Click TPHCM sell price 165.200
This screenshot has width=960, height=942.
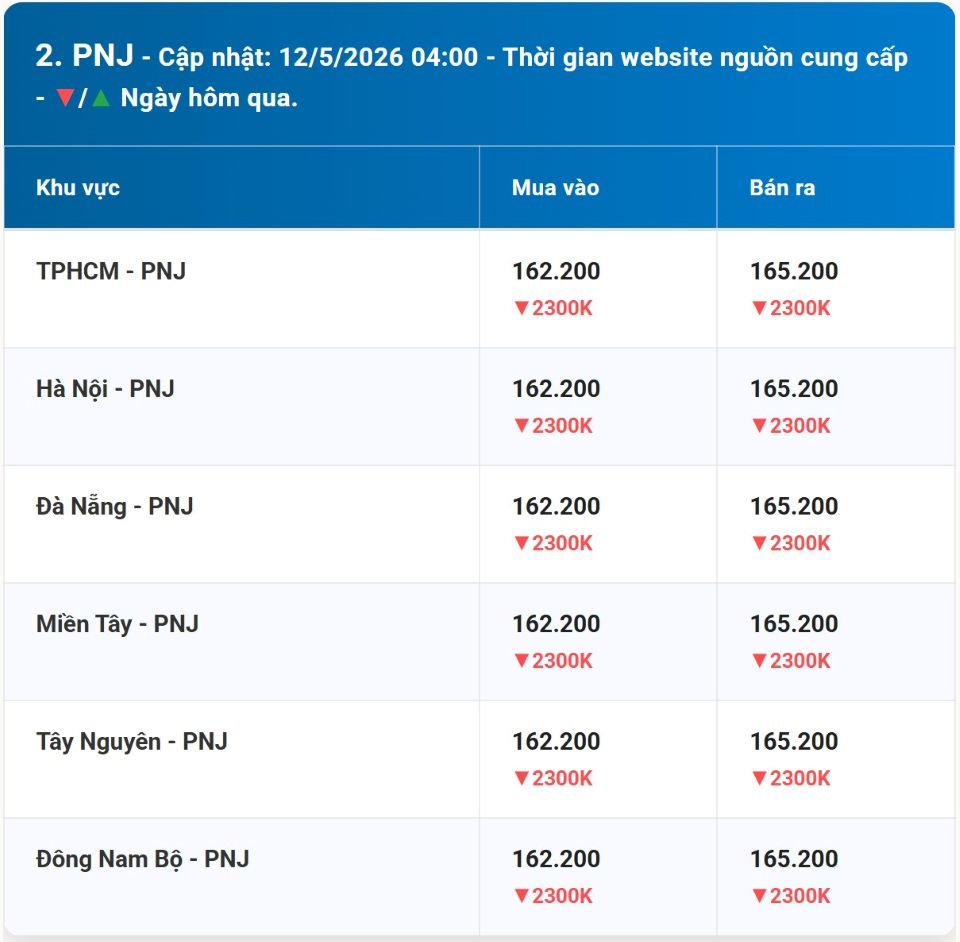[x=794, y=271]
